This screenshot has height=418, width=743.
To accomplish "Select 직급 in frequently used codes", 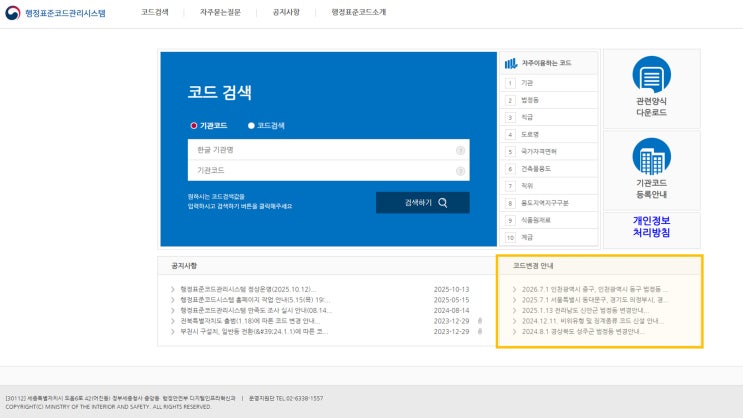I will (x=527, y=117).
